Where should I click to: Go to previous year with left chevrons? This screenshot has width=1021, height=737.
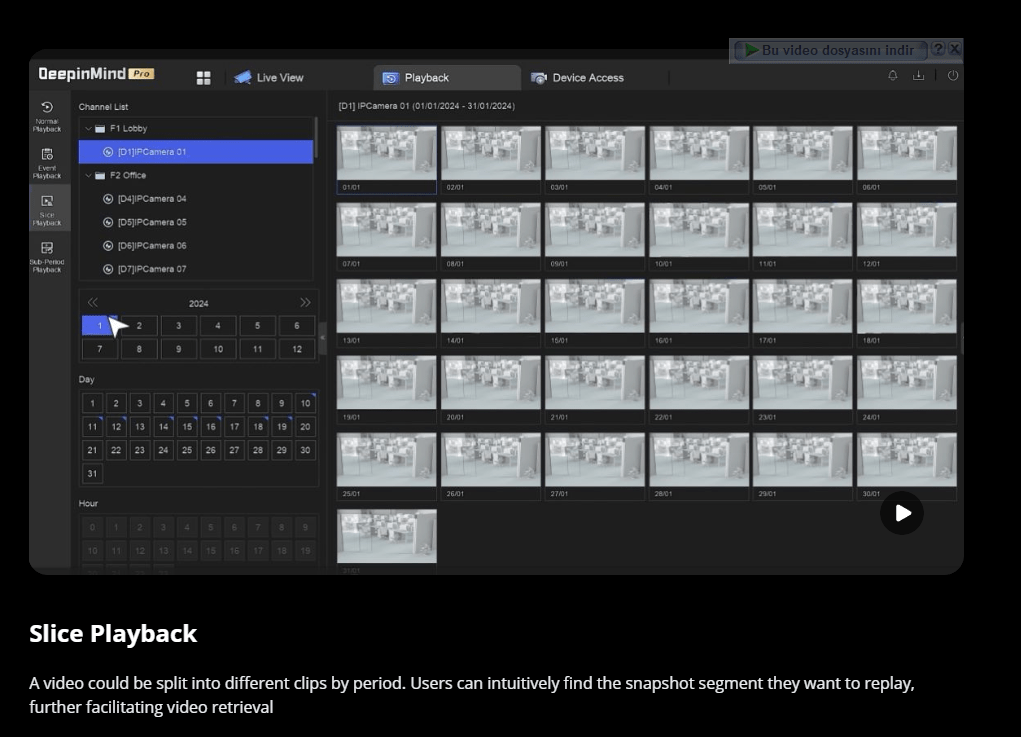pyautogui.click(x=93, y=303)
